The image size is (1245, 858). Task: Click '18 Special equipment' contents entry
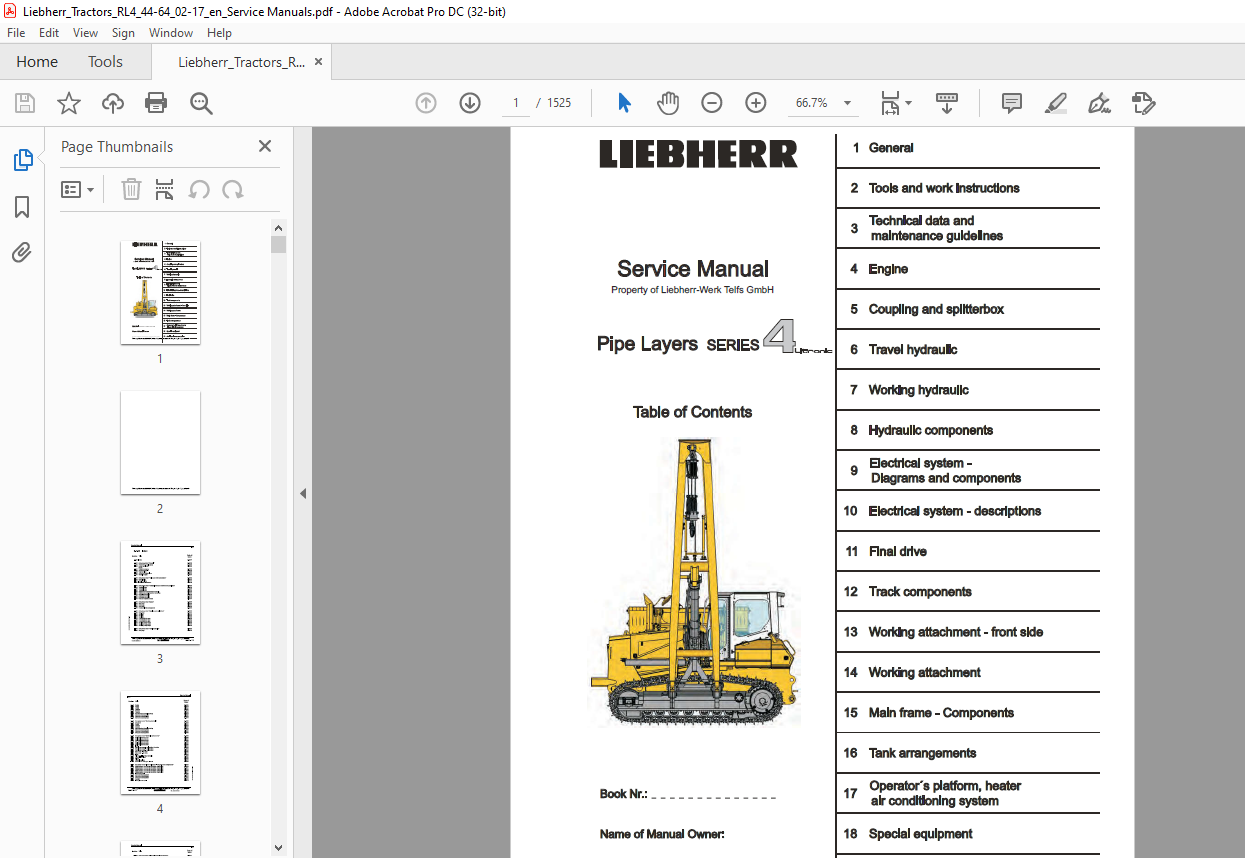[907, 834]
